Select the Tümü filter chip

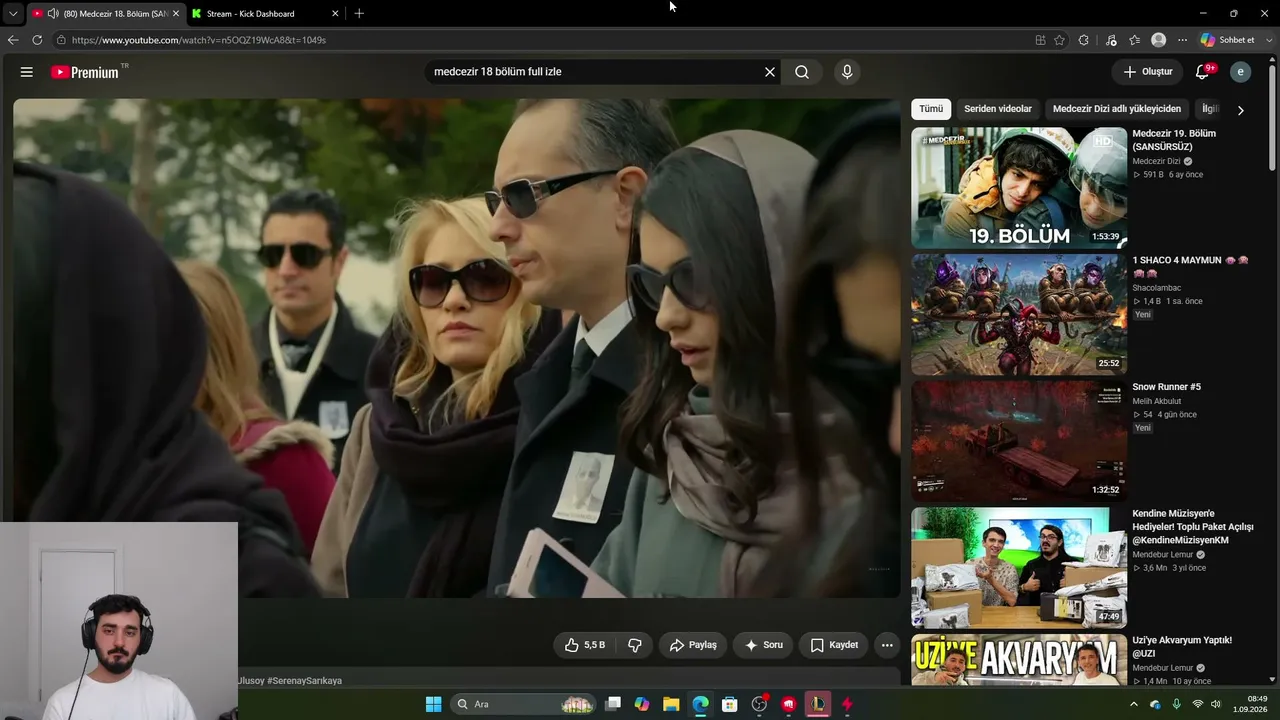click(x=931, y=109)
